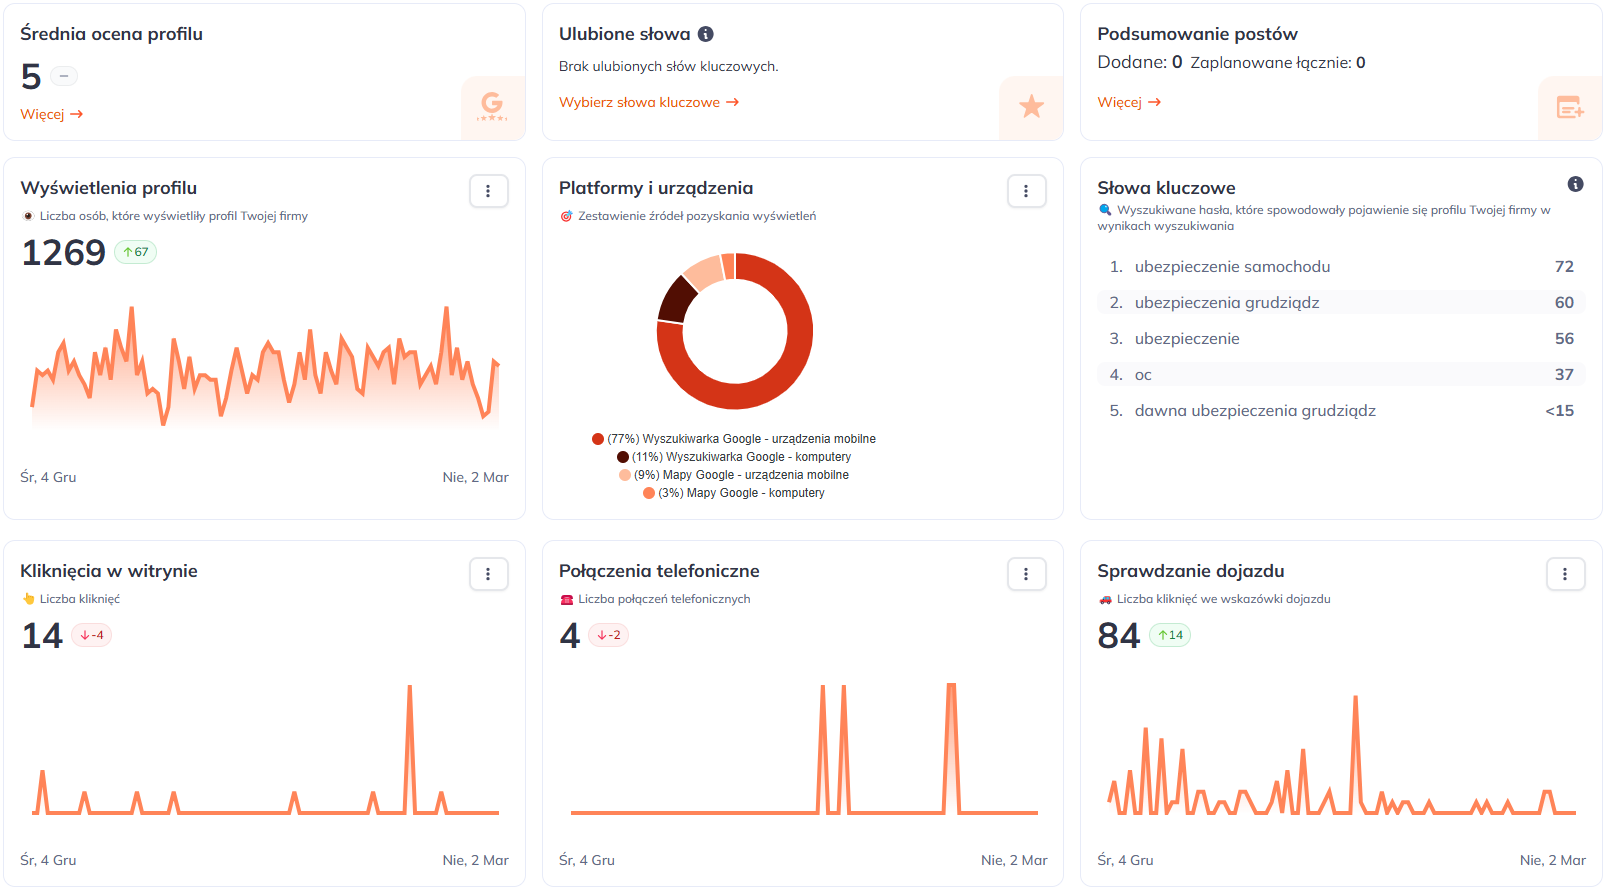Open three-dot menu for Platformy i urządzenia

(x=1026, y=191)
